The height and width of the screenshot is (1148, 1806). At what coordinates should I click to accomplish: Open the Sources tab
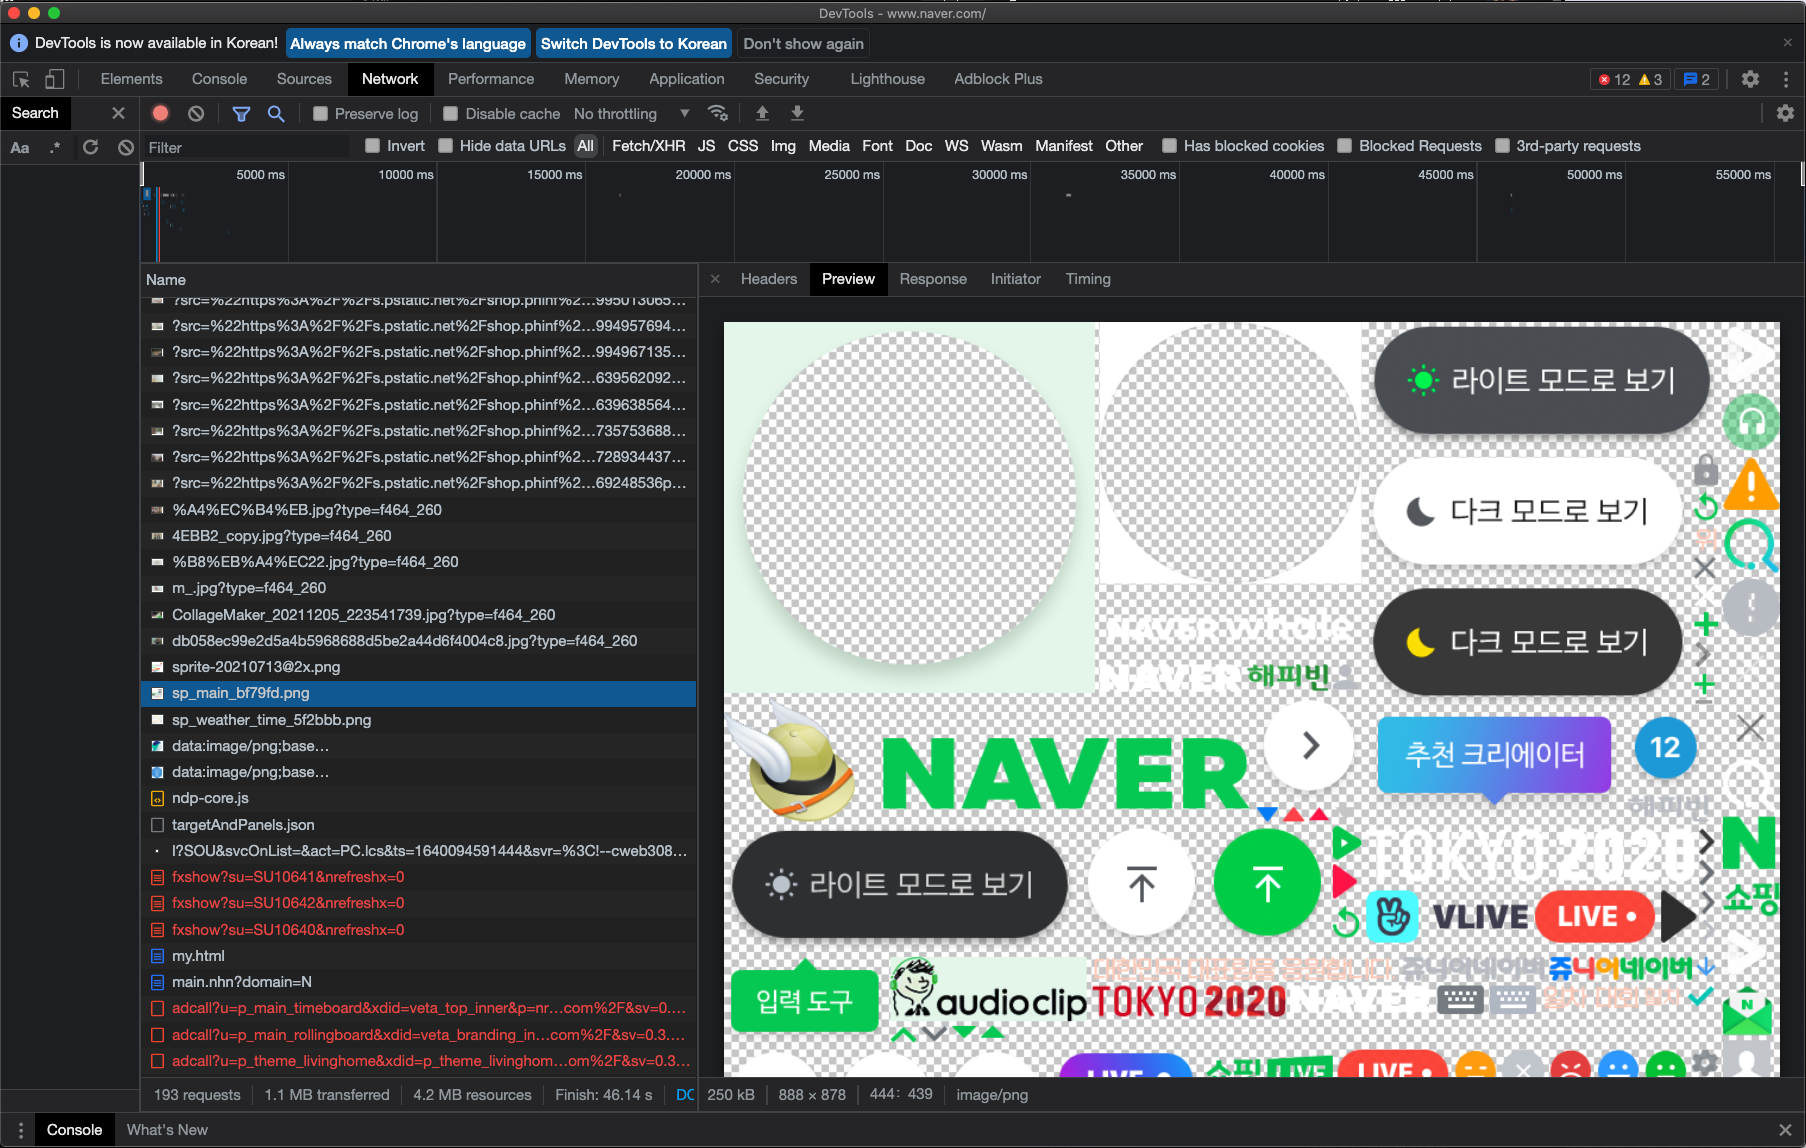tap(304, 79)
